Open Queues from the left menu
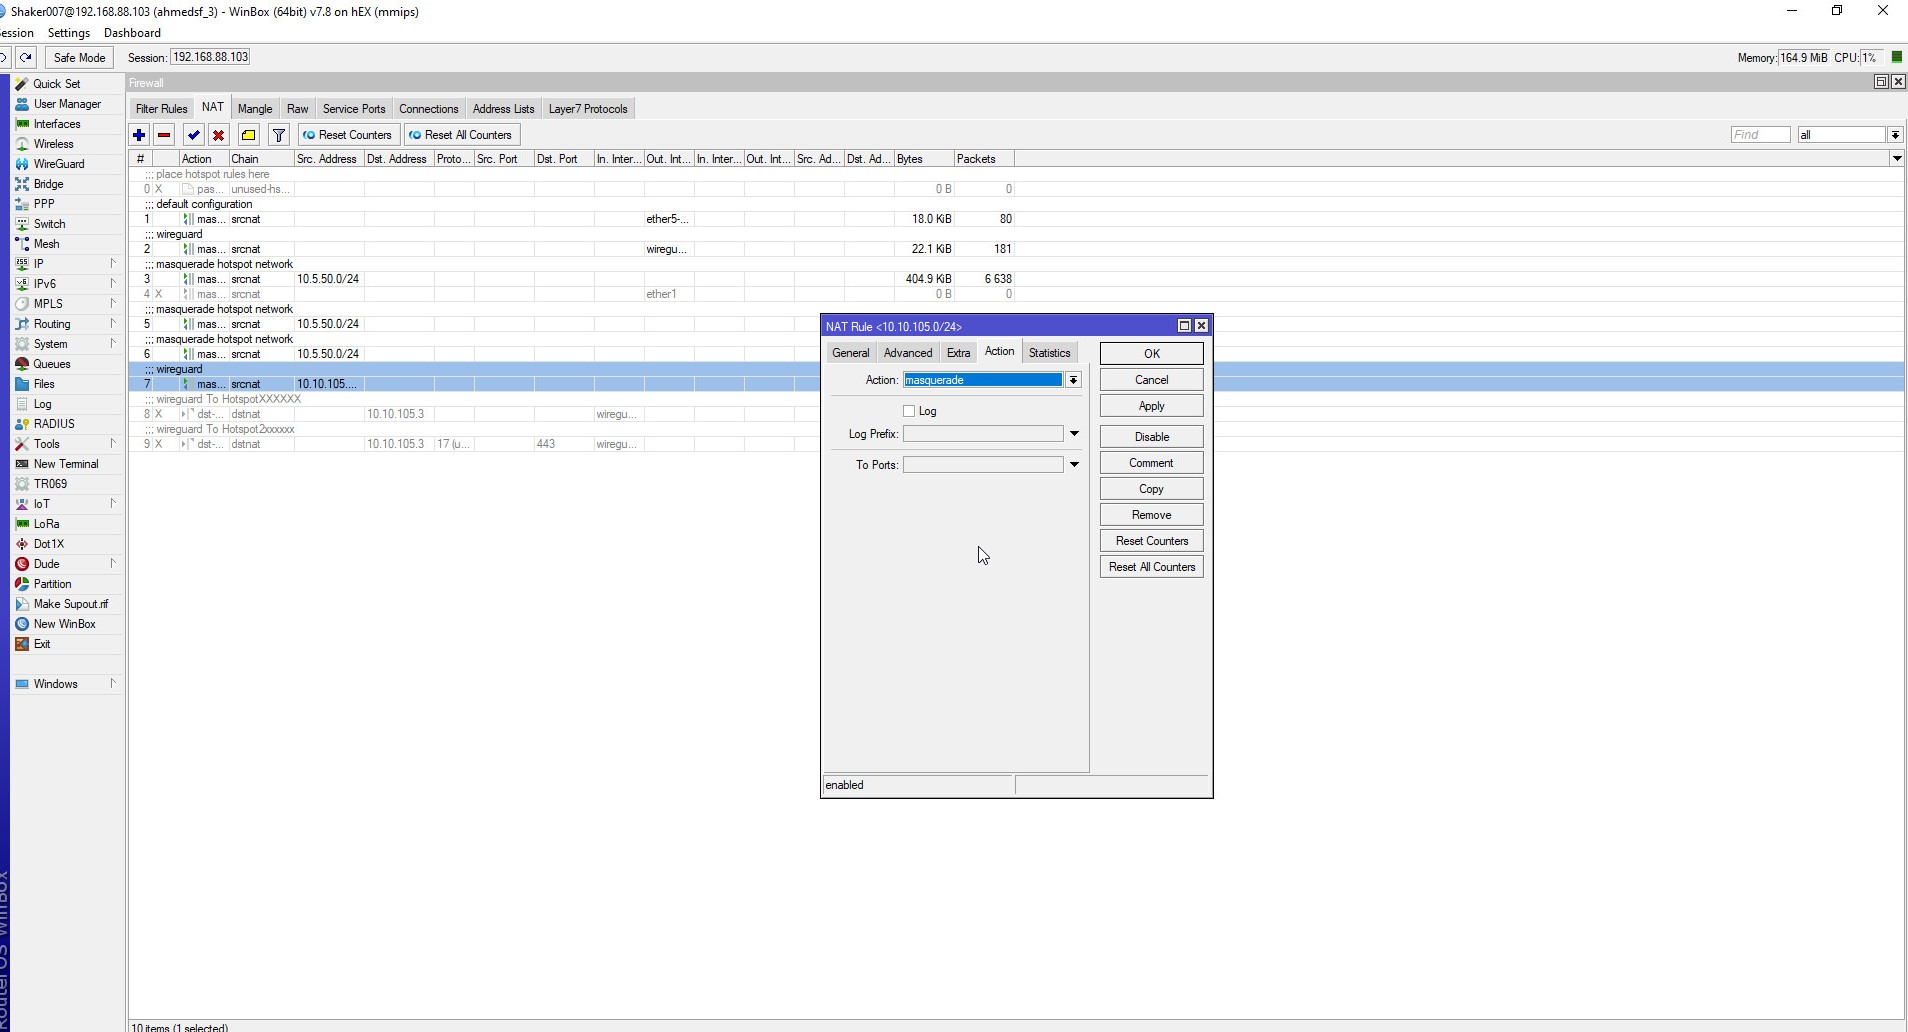 point(52,364)
